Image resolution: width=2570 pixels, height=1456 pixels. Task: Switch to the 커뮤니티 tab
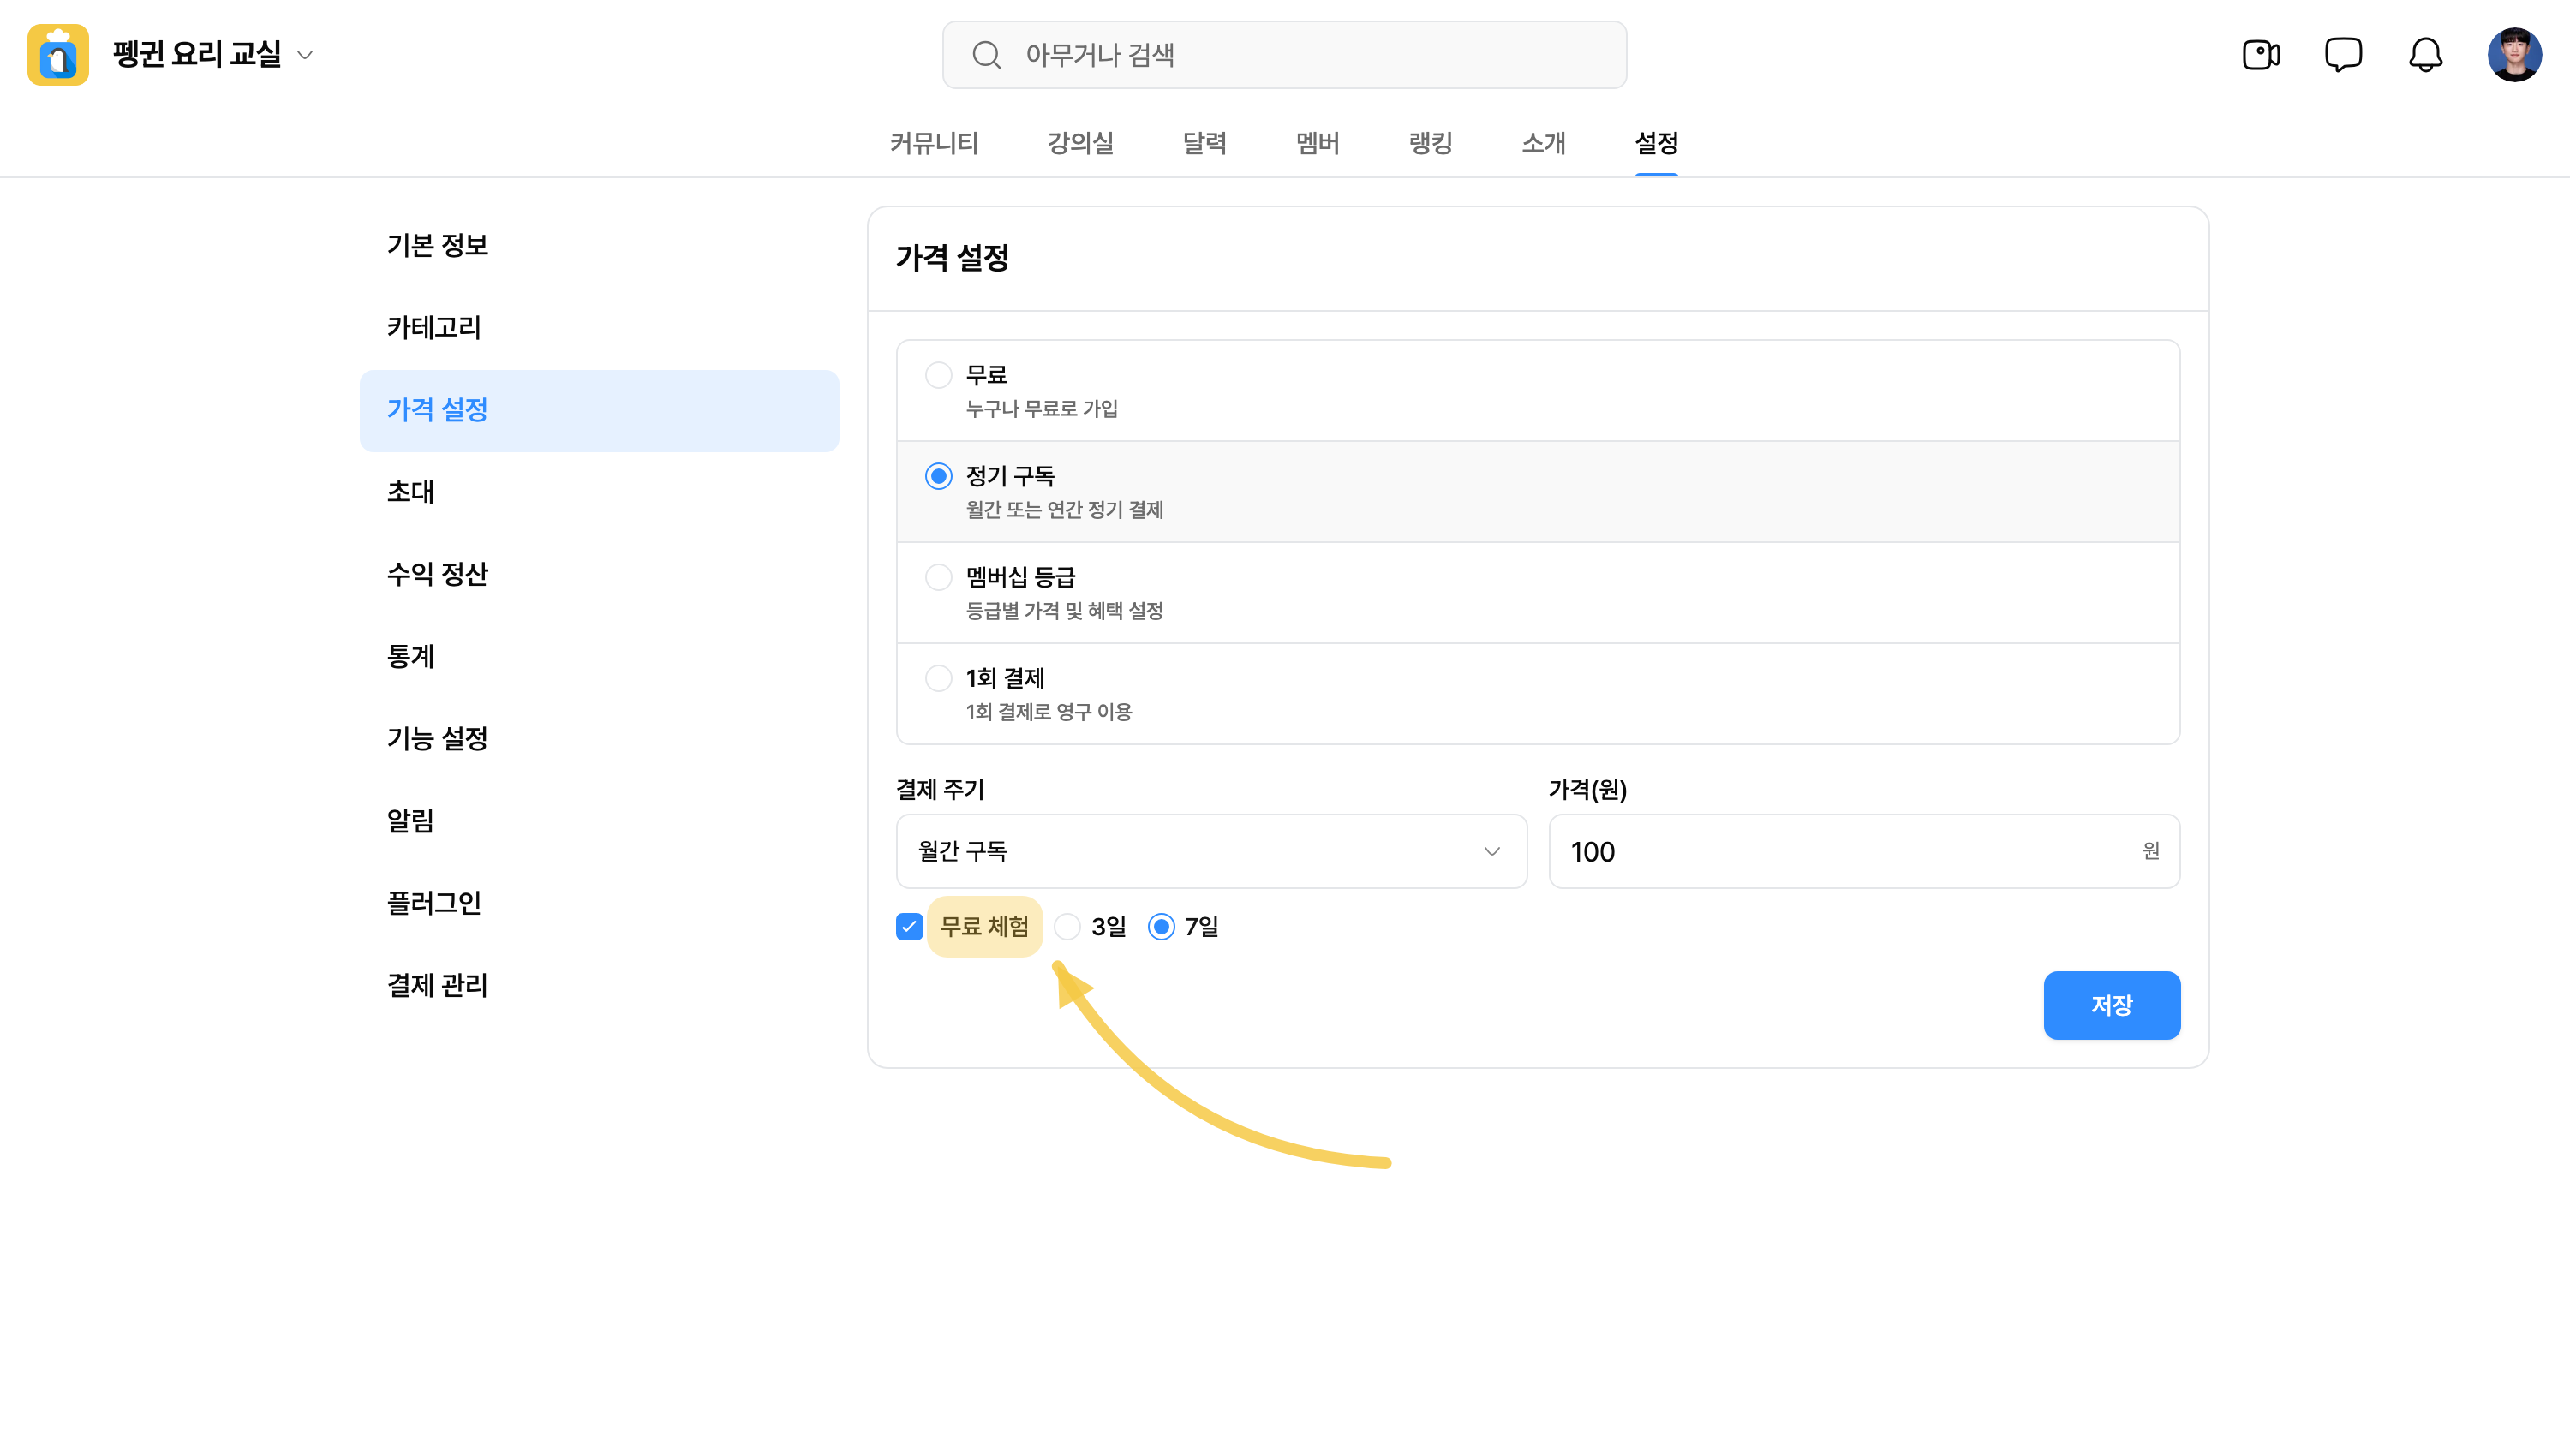pos(934,143)
